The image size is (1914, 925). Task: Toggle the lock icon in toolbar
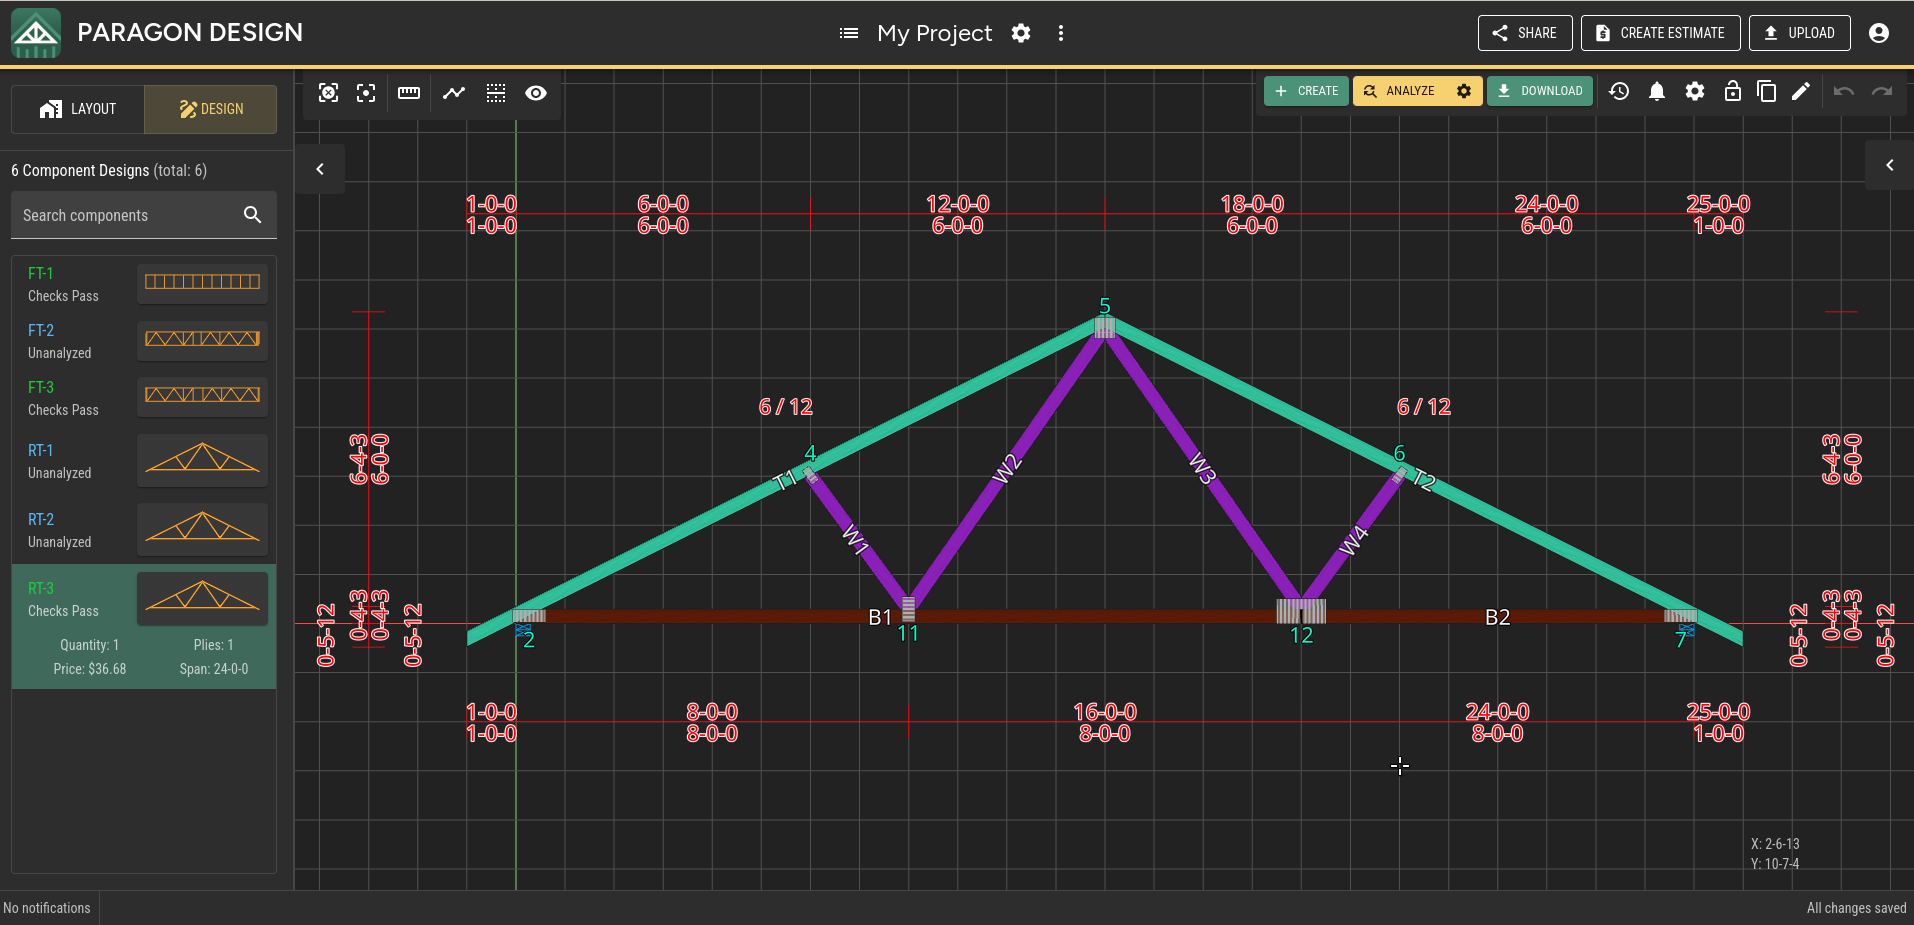[1733, 91]
